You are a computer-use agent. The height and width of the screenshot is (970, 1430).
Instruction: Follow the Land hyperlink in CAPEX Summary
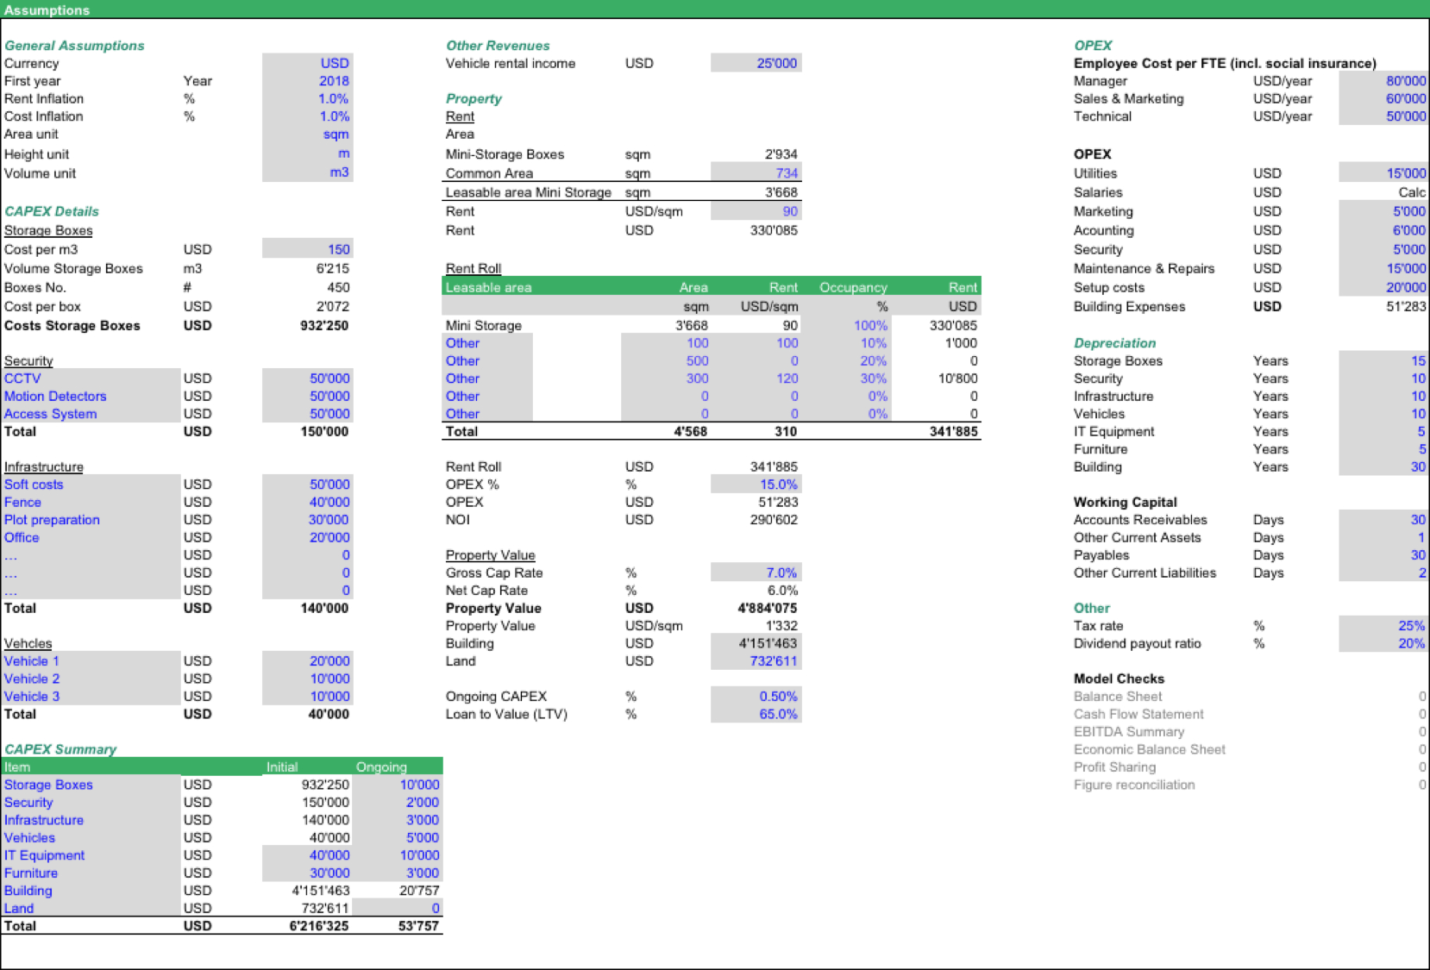[18, 908]
